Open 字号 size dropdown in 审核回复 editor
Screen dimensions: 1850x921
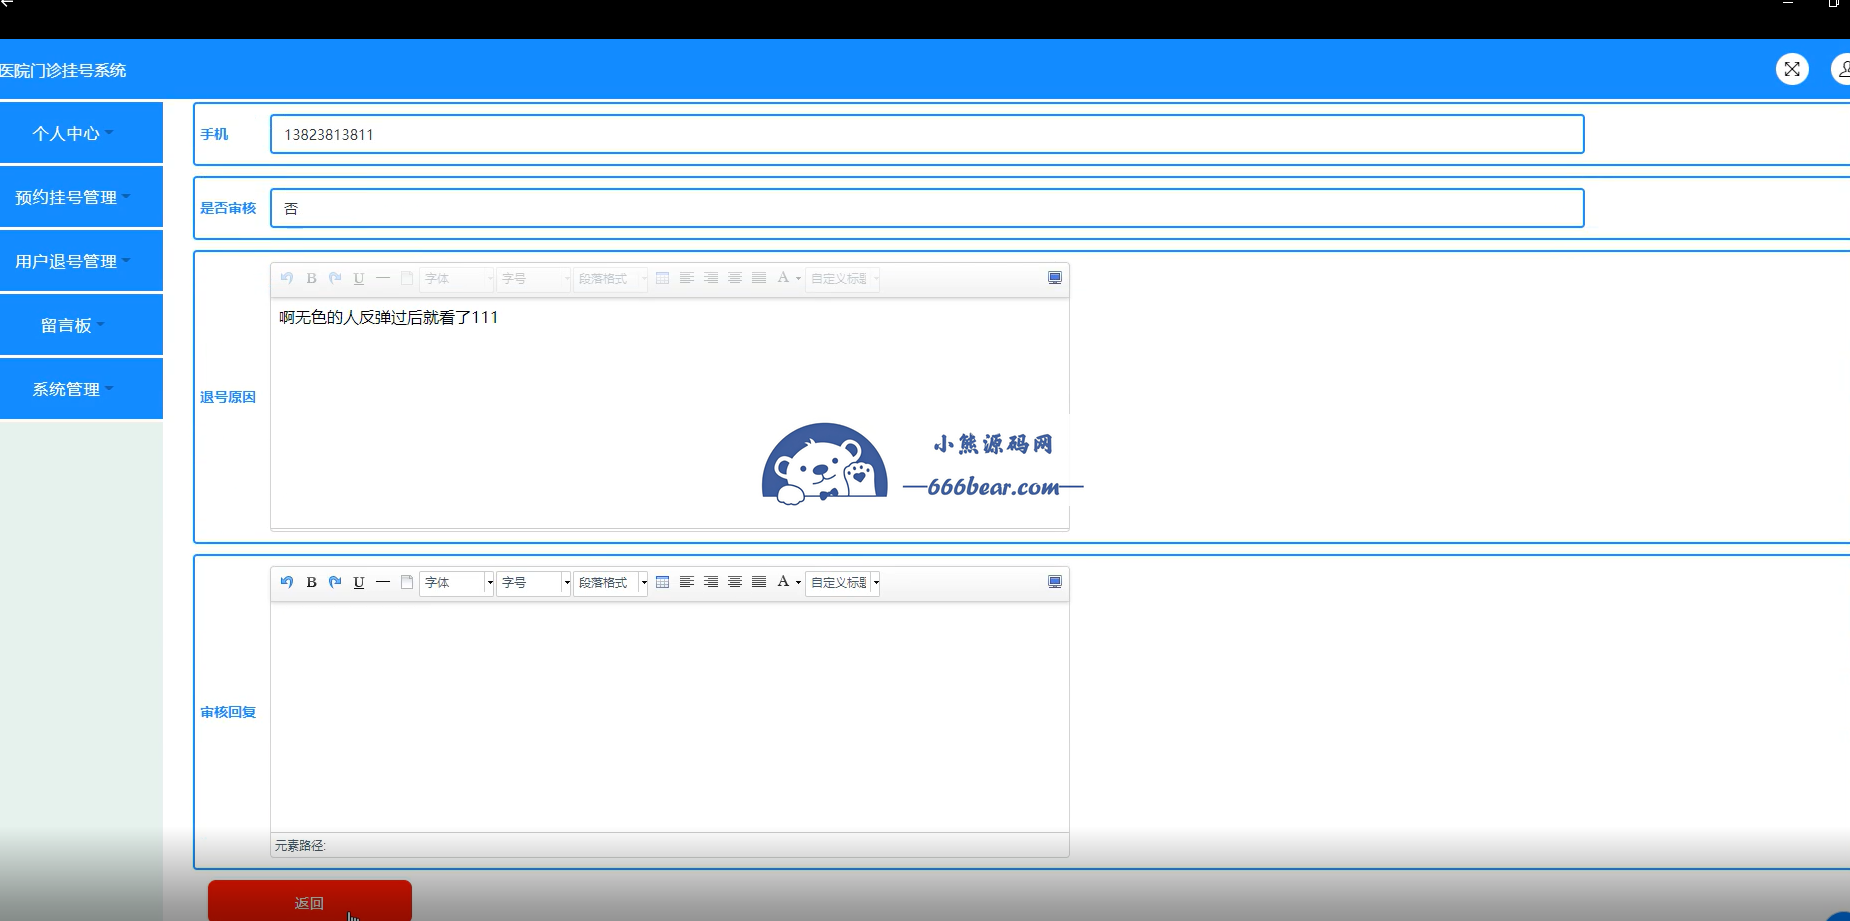534,582
